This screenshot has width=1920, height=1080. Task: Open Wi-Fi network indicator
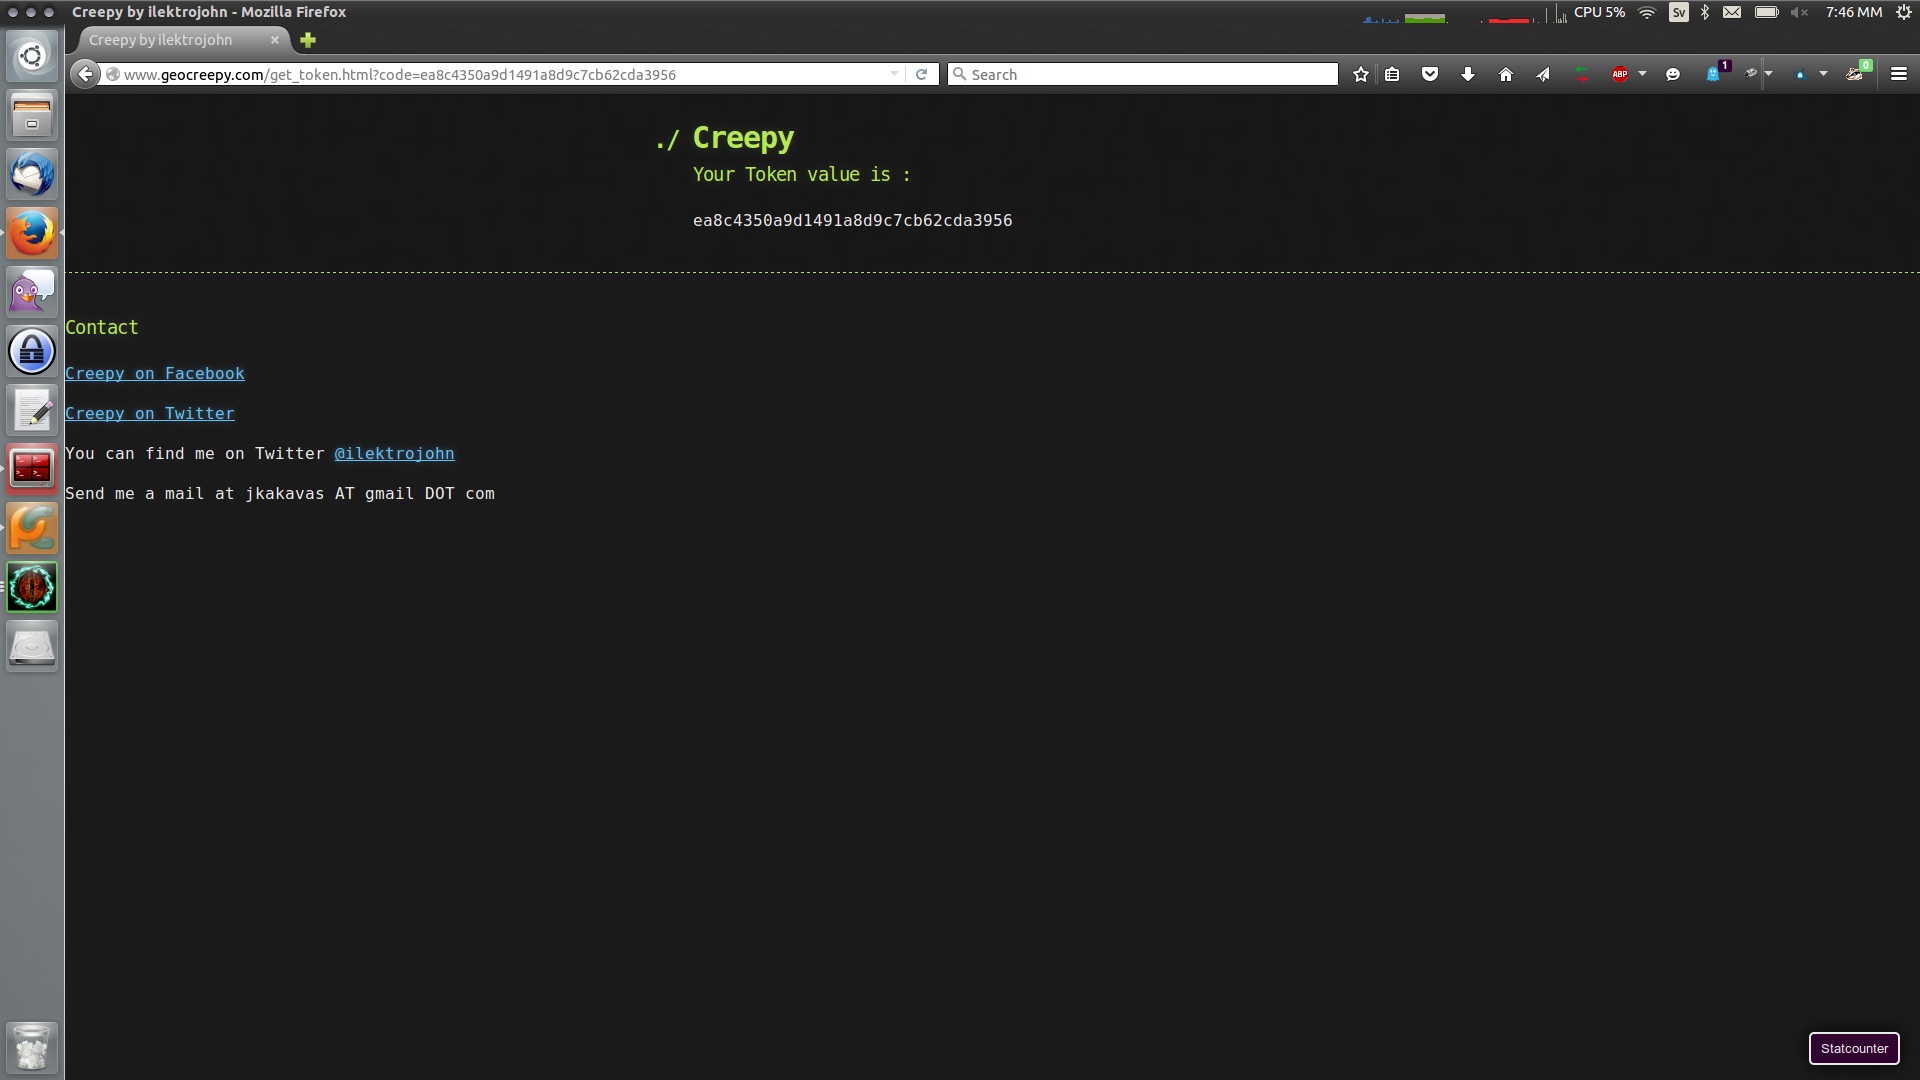click(1647, 12)
